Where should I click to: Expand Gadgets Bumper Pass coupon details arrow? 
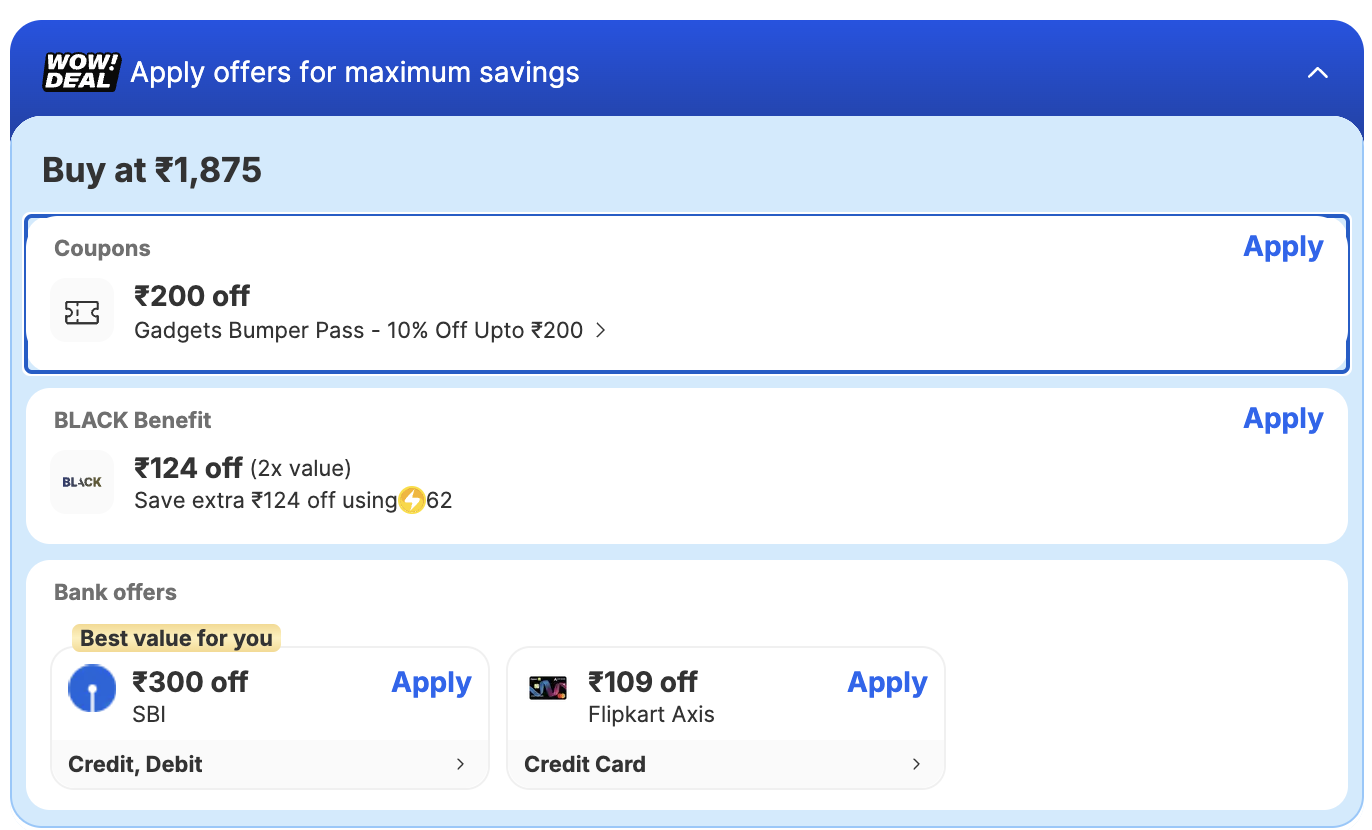(601, 330)
